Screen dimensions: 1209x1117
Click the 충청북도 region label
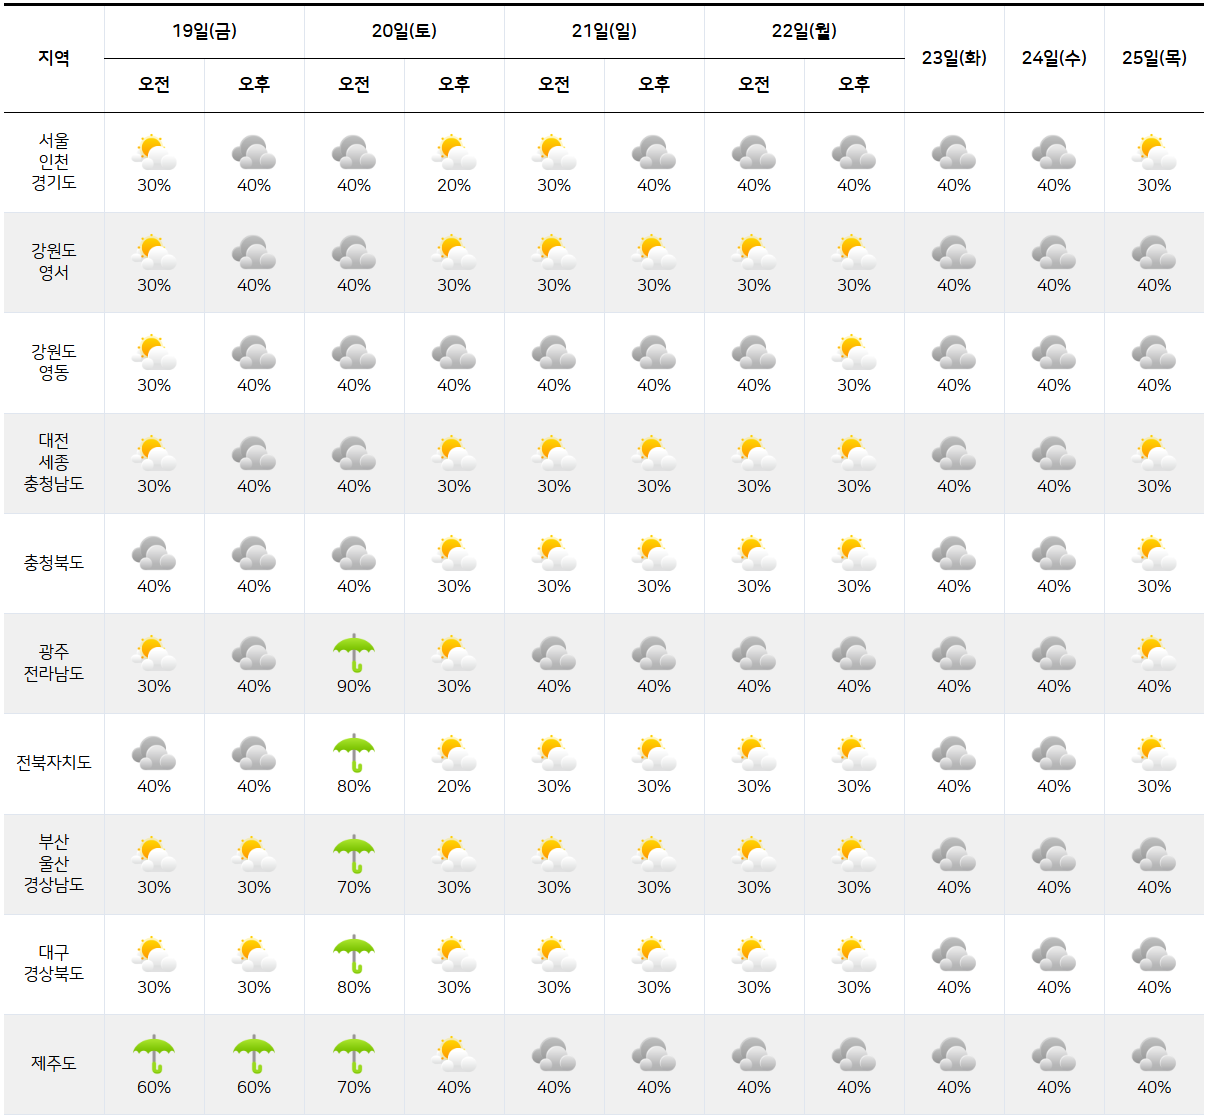click(x=54, y=563)
